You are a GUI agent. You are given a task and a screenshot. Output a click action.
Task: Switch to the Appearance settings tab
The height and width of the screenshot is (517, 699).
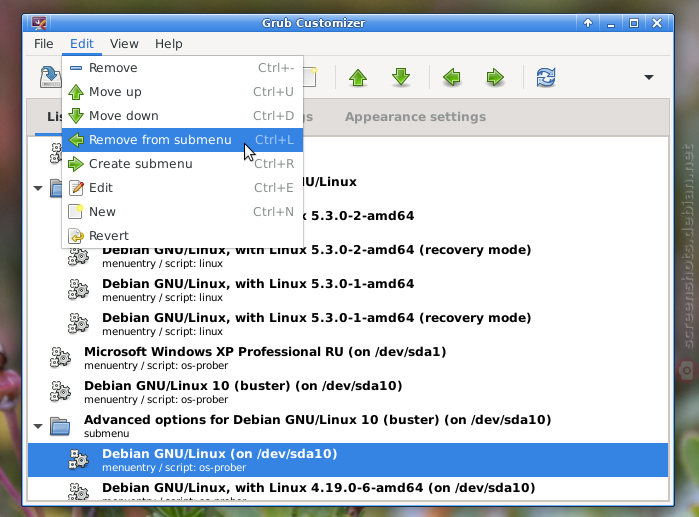(x=415, y=117)
